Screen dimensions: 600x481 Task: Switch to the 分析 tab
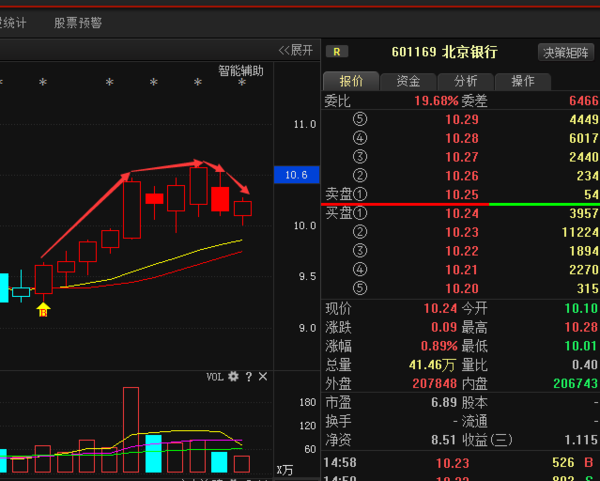pos(466,81)
